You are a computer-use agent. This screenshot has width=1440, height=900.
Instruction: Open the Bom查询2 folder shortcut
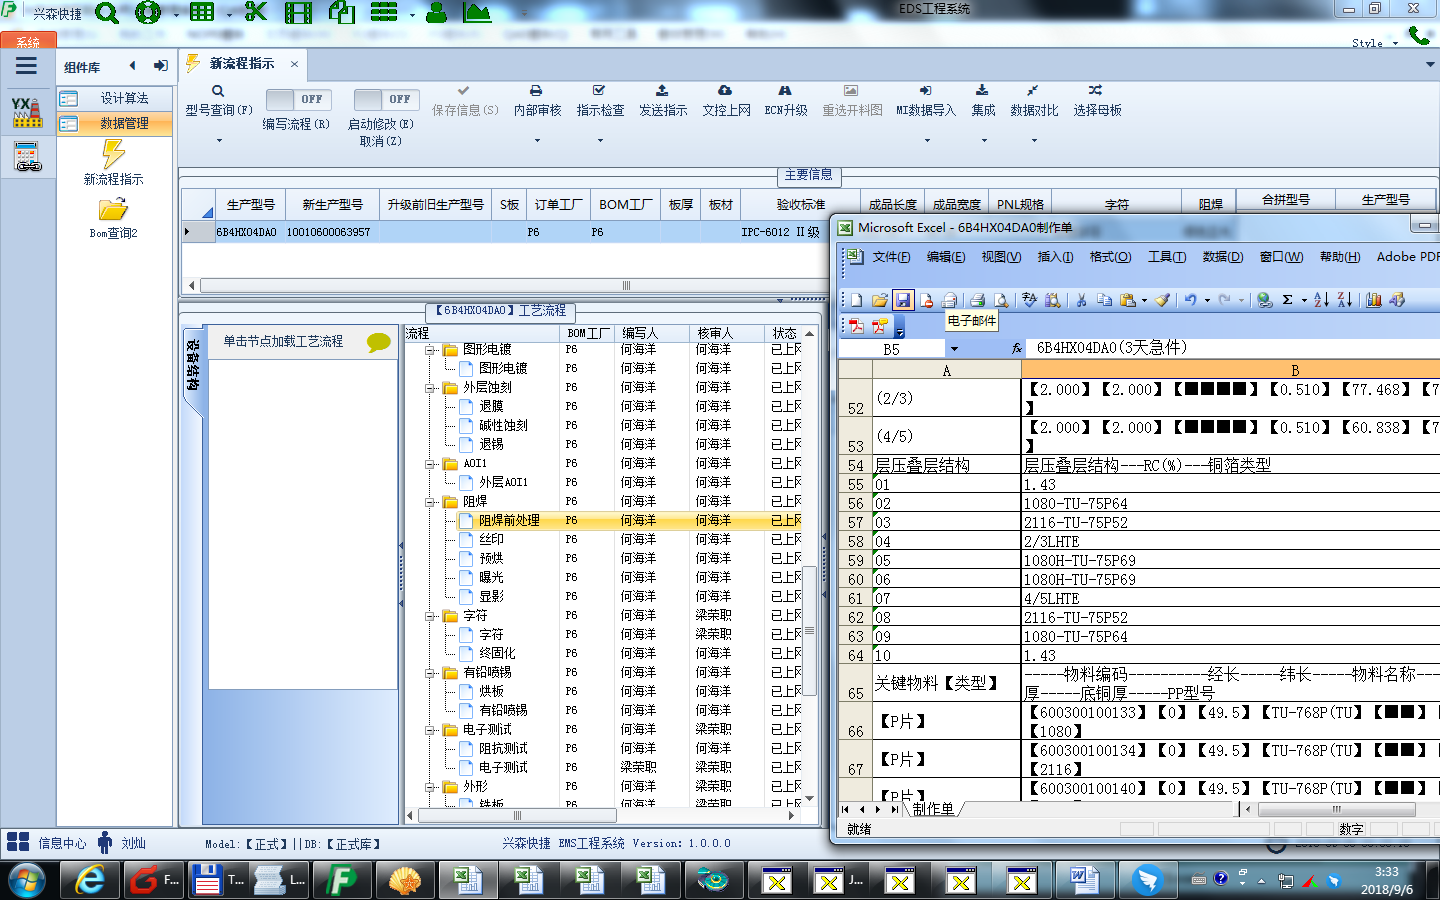click(x=113, y=218)
